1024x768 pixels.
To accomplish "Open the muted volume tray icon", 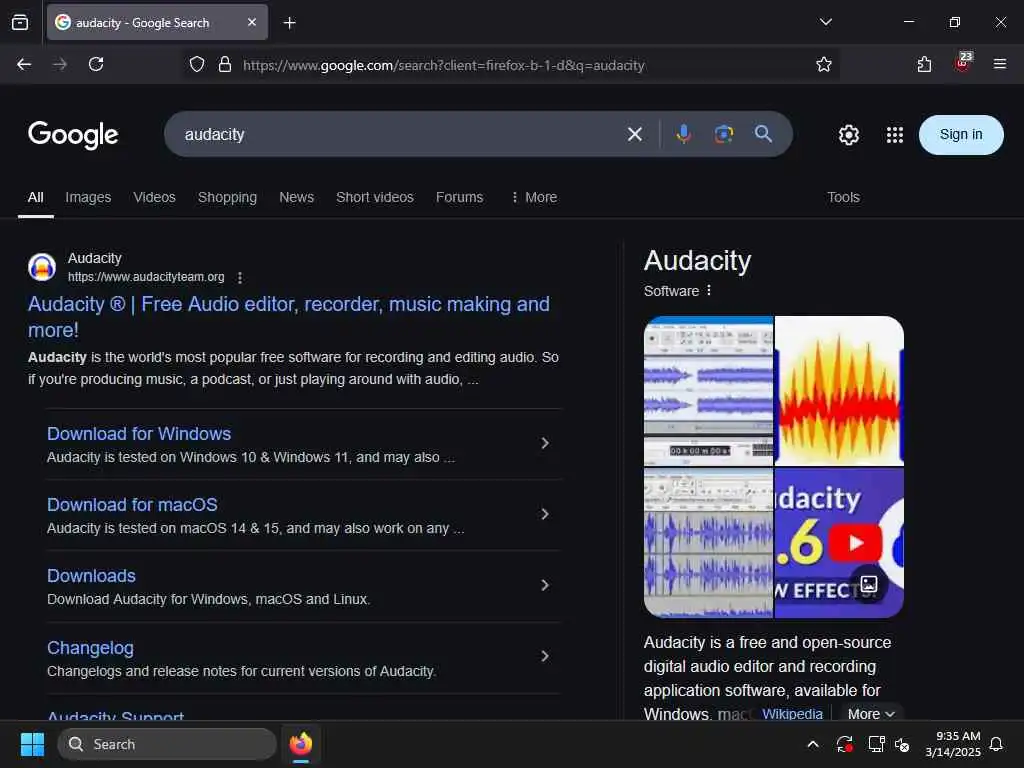I will (902, 744).
